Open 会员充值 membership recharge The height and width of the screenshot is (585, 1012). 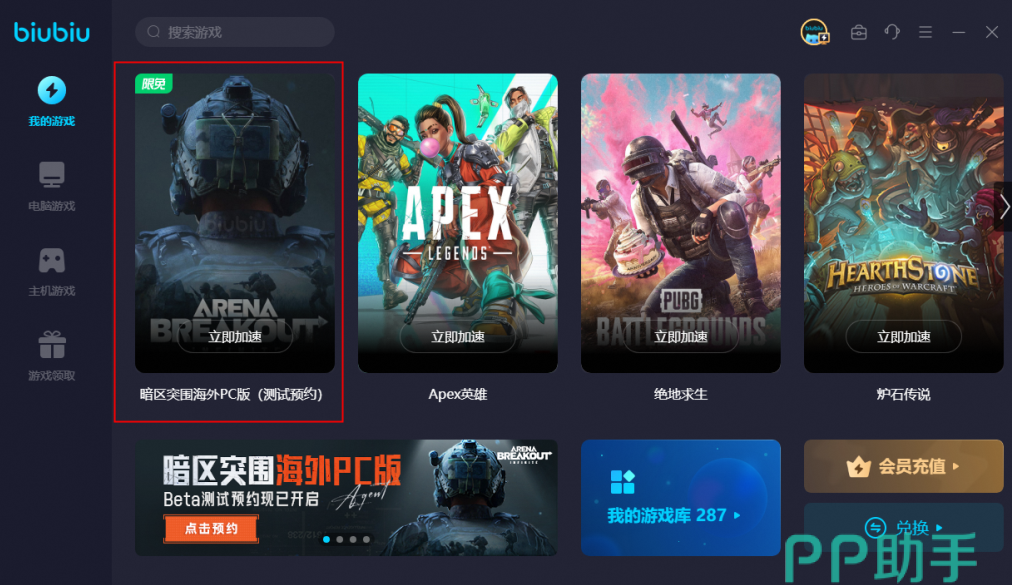coord(904,466)
